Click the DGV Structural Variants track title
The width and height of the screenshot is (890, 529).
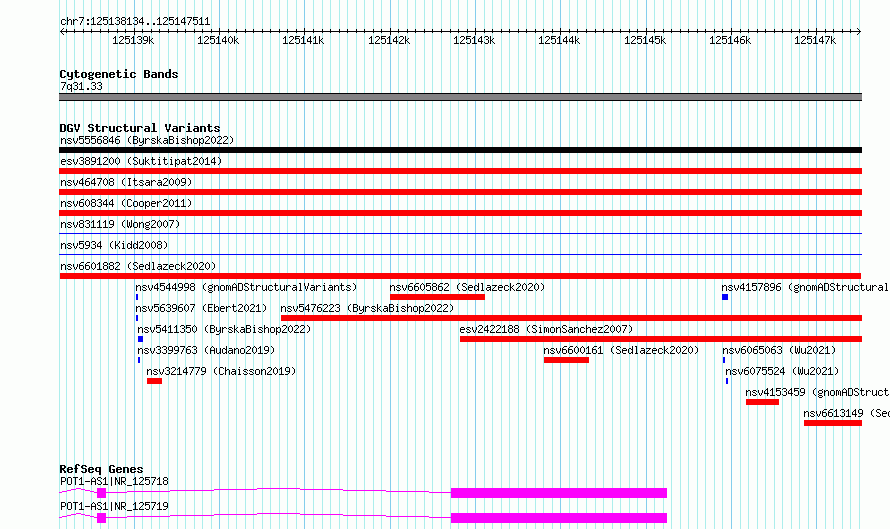(x=140, y=128)
